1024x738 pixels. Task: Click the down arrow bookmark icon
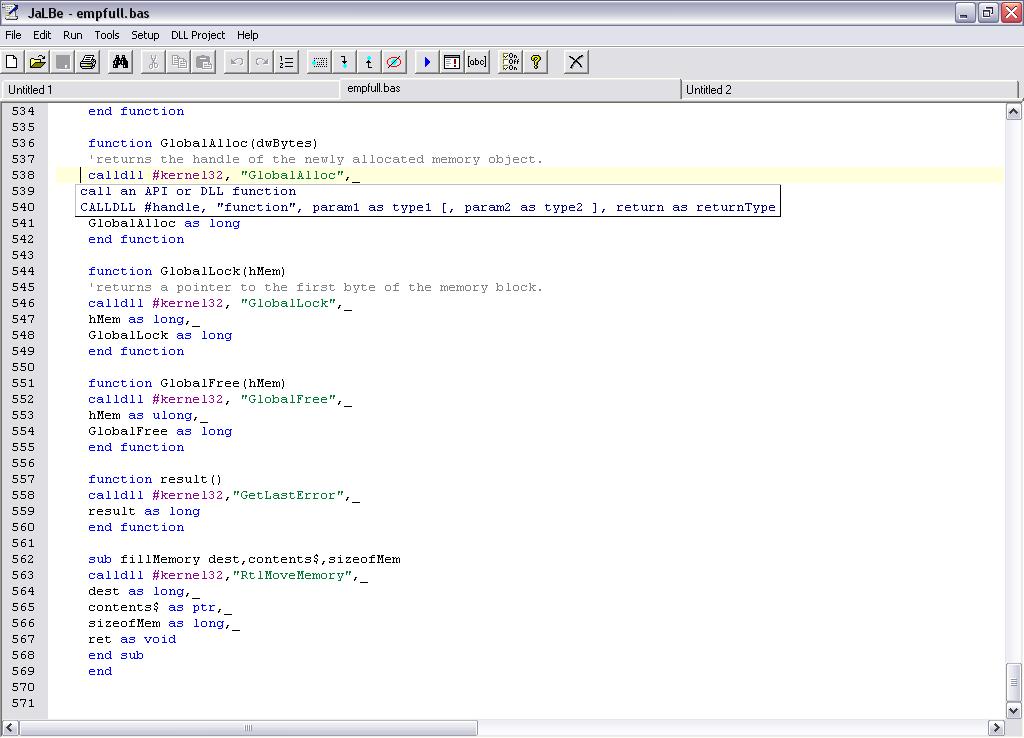(x=344, y=62)
